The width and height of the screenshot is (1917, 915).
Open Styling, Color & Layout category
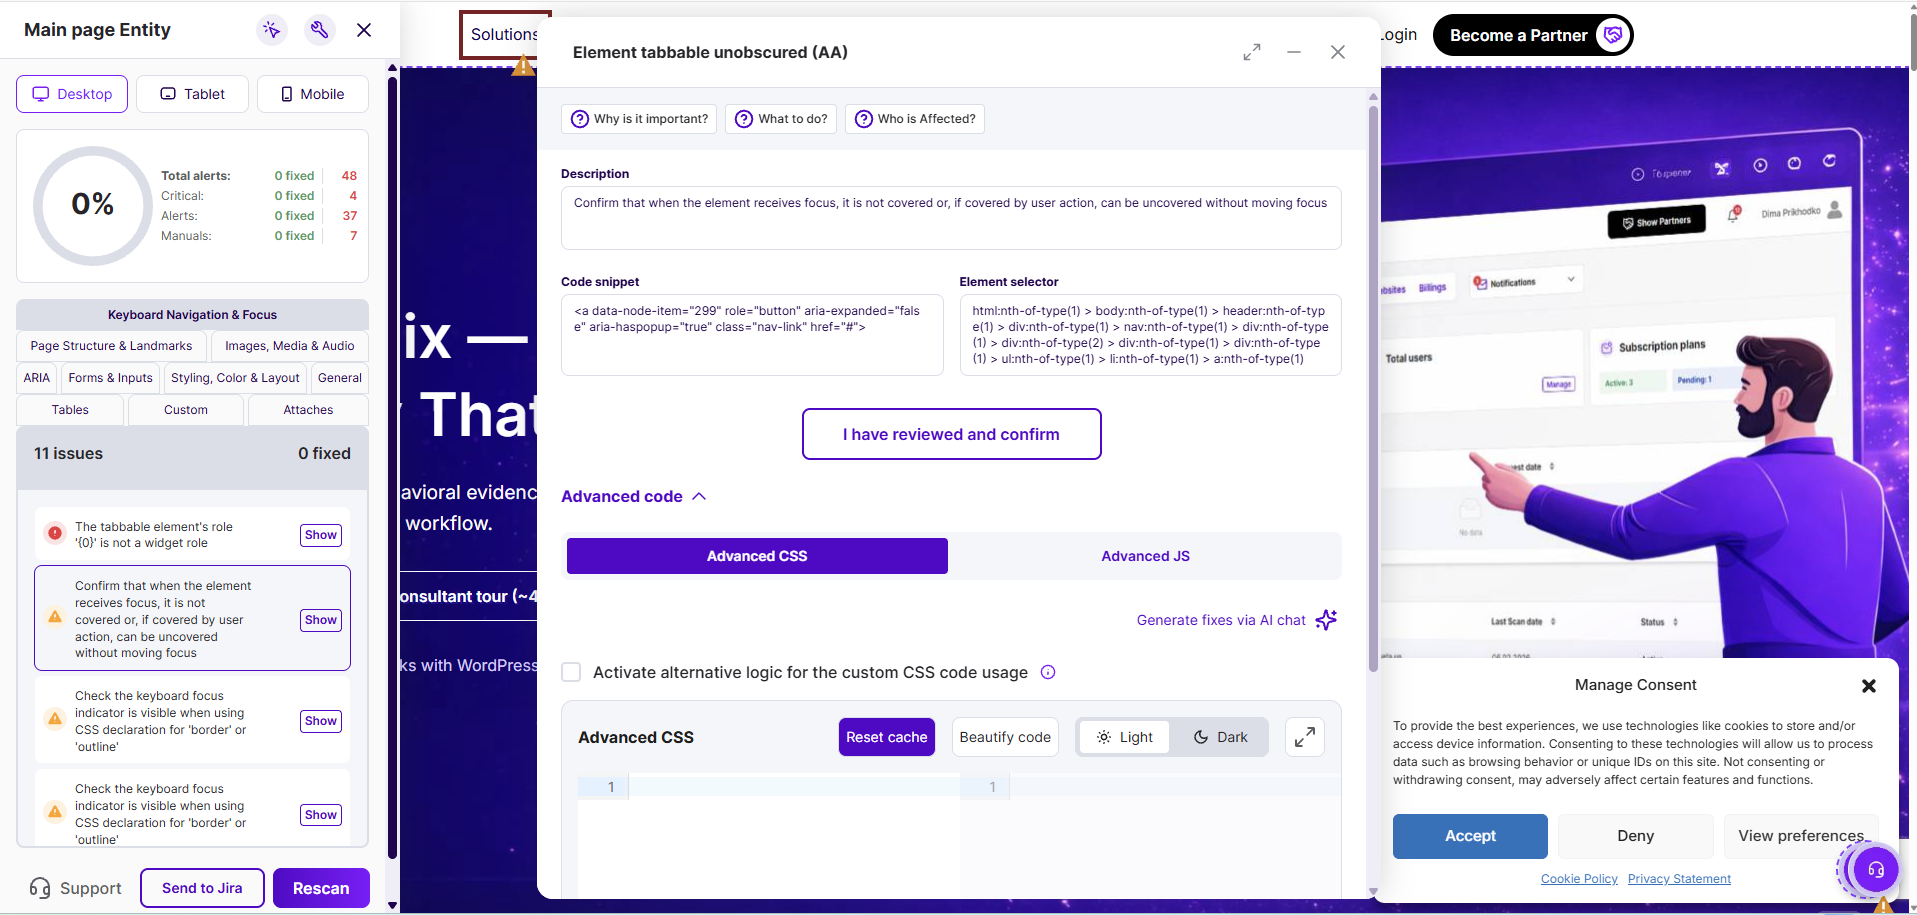pos(235,378)
